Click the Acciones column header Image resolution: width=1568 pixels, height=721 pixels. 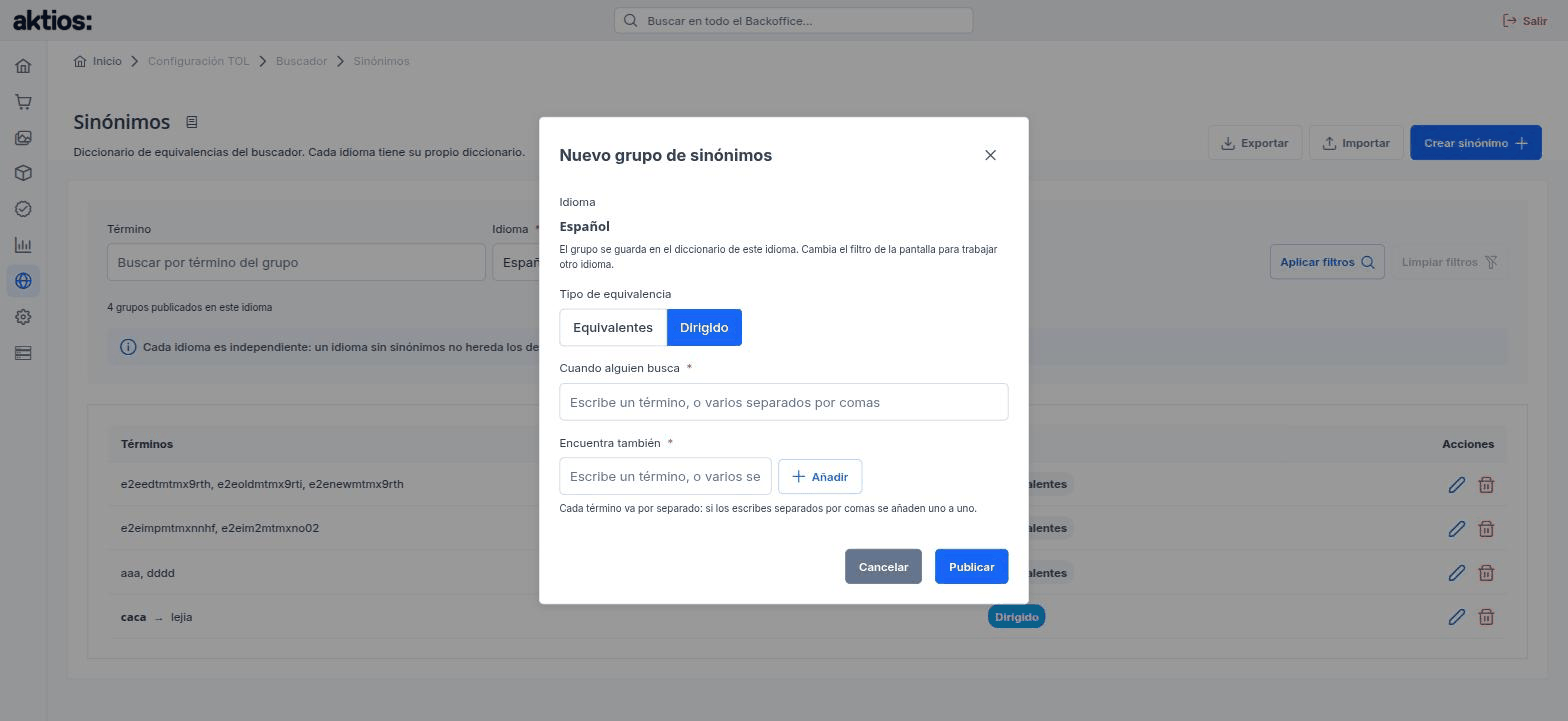pos(1468,444)
